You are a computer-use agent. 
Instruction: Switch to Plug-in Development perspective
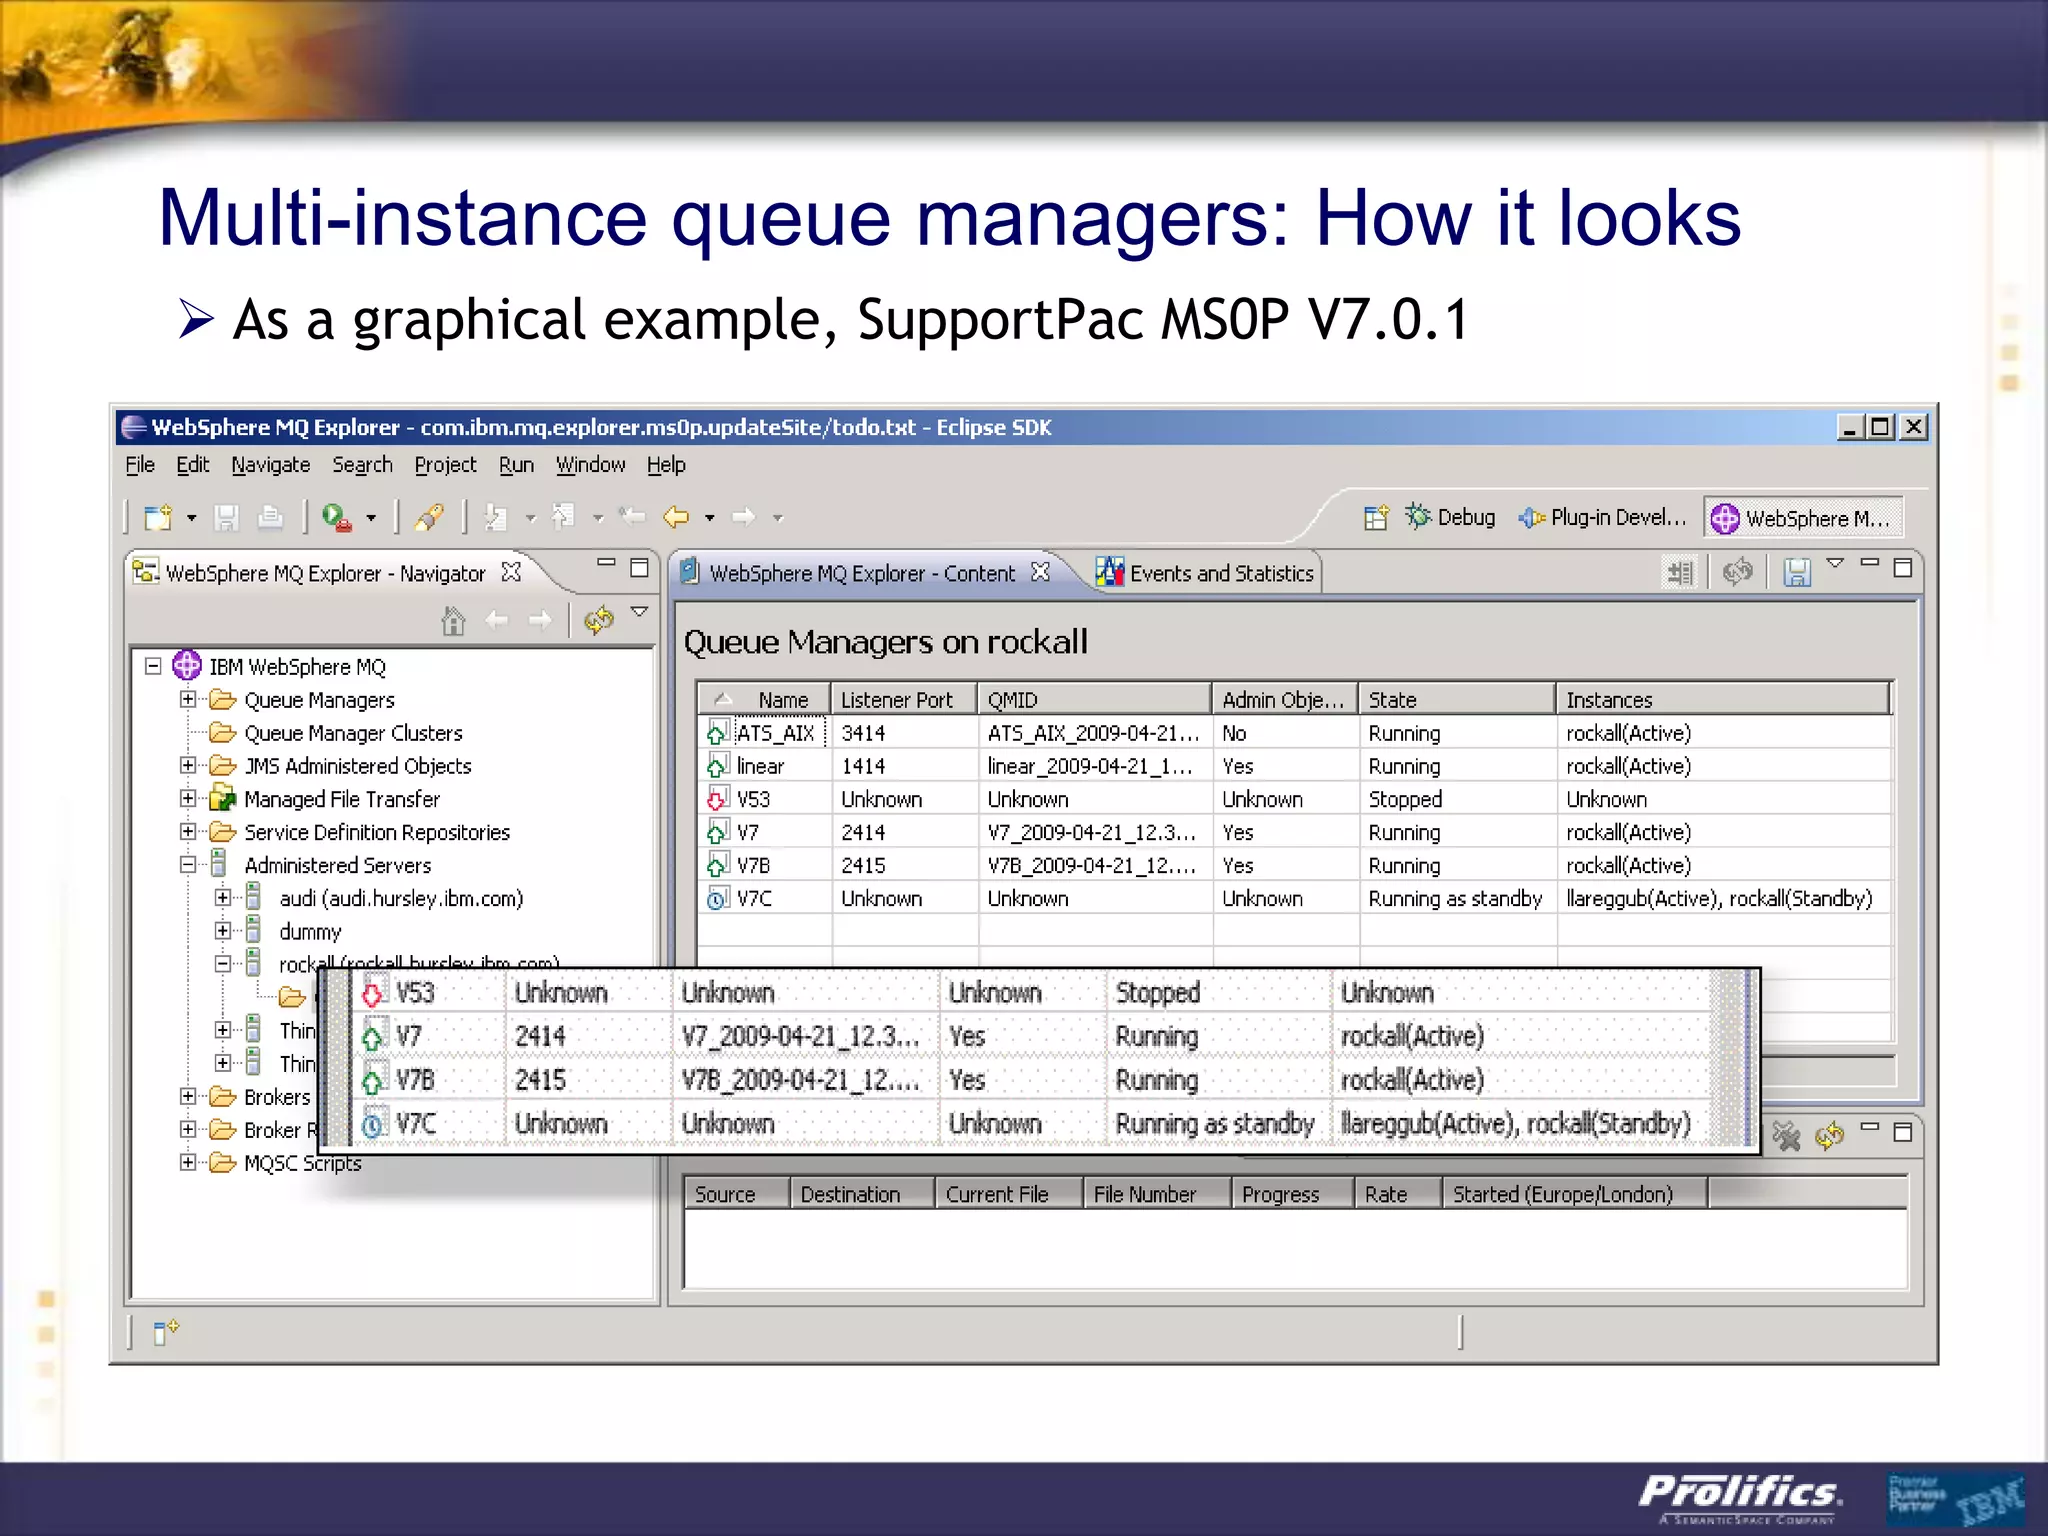click(1603, 517)
